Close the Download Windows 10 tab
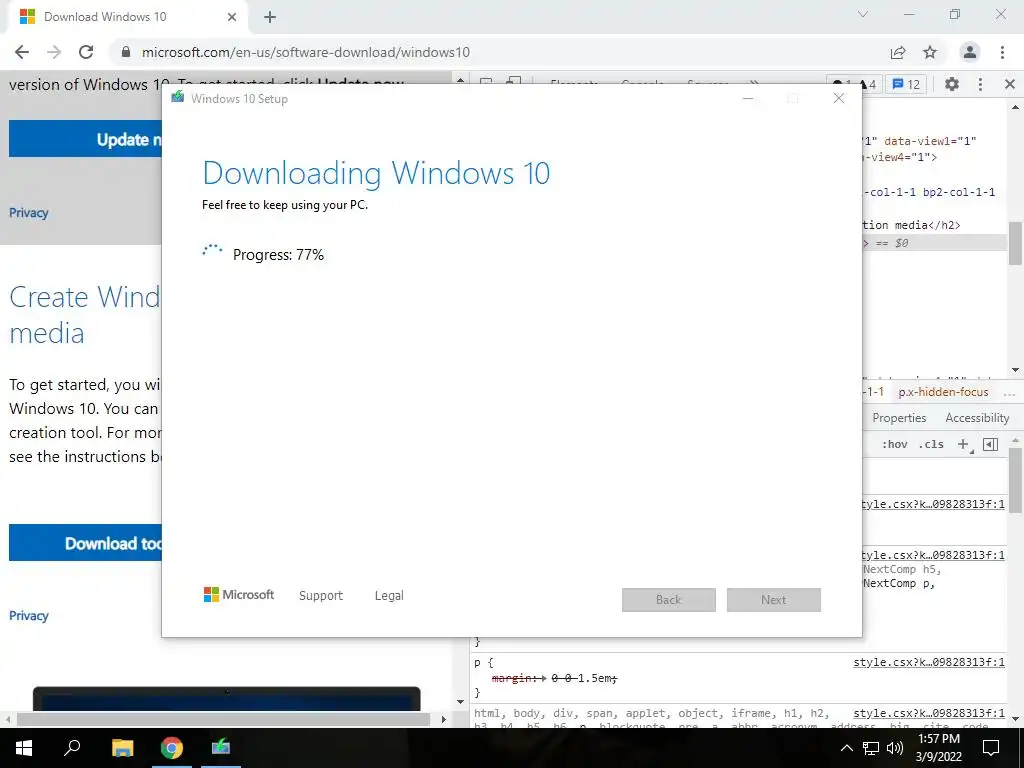 click(232, 17)
